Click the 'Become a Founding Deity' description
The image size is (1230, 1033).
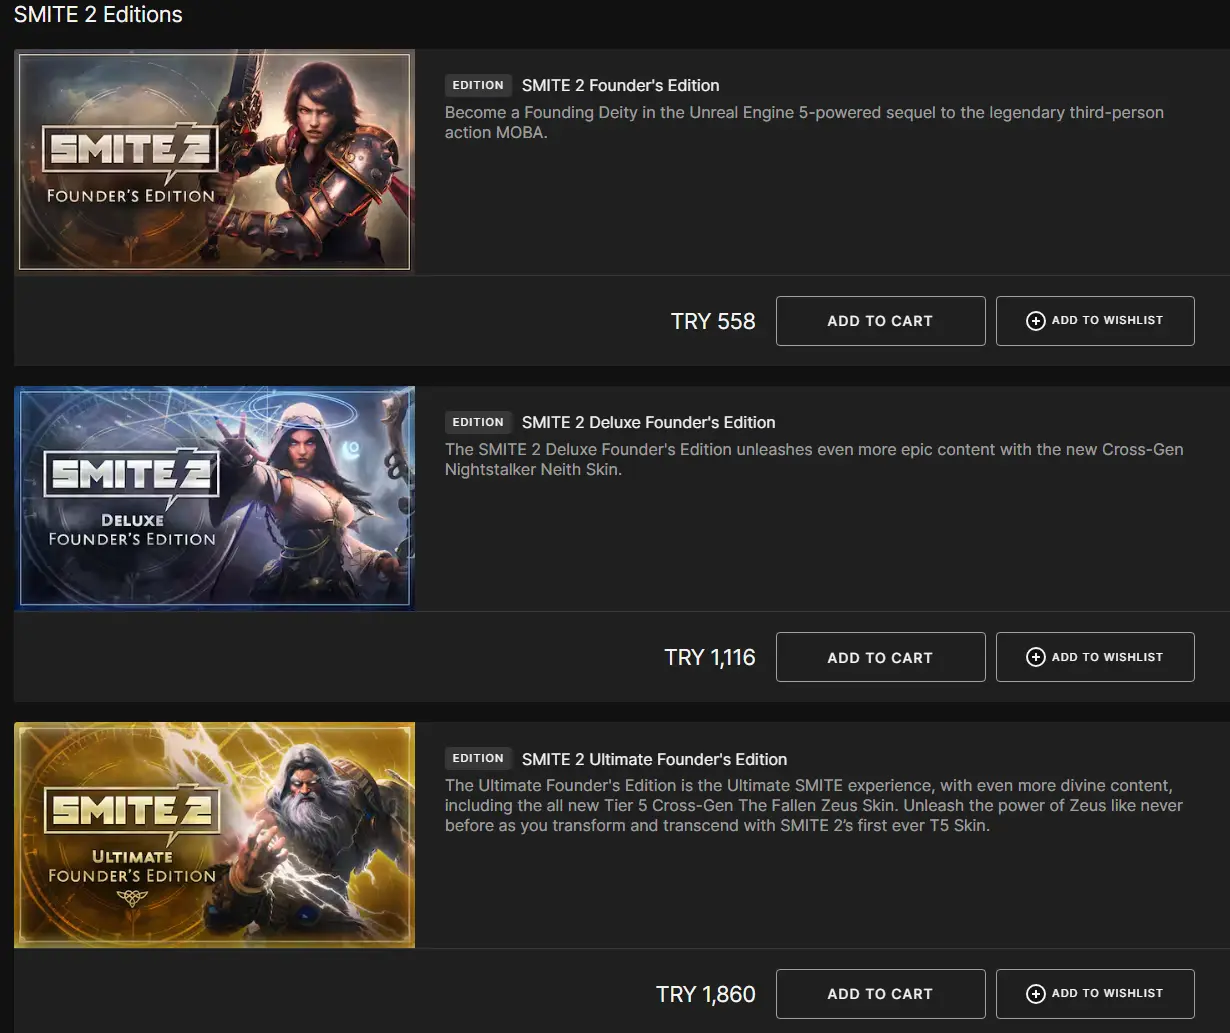pos(804,122)
